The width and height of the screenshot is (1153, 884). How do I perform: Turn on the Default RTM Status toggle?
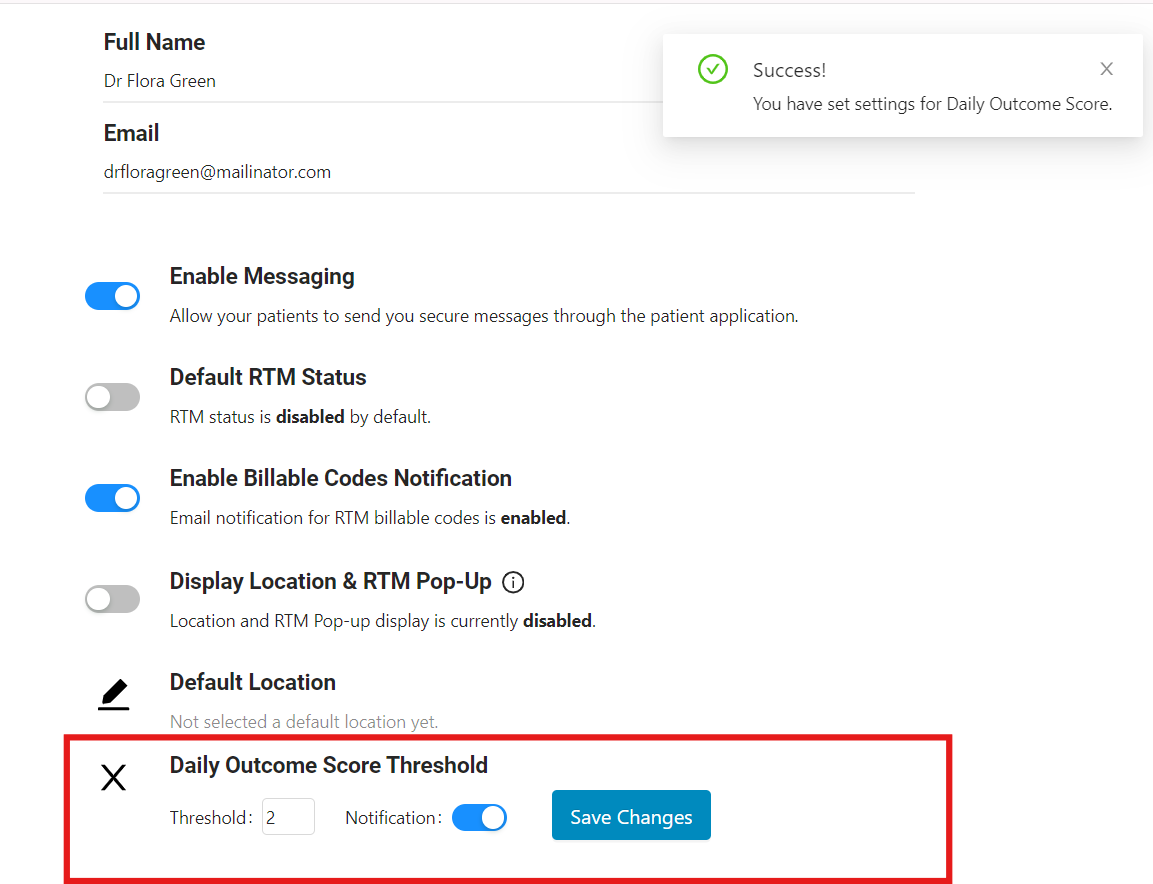click(112, 397)
